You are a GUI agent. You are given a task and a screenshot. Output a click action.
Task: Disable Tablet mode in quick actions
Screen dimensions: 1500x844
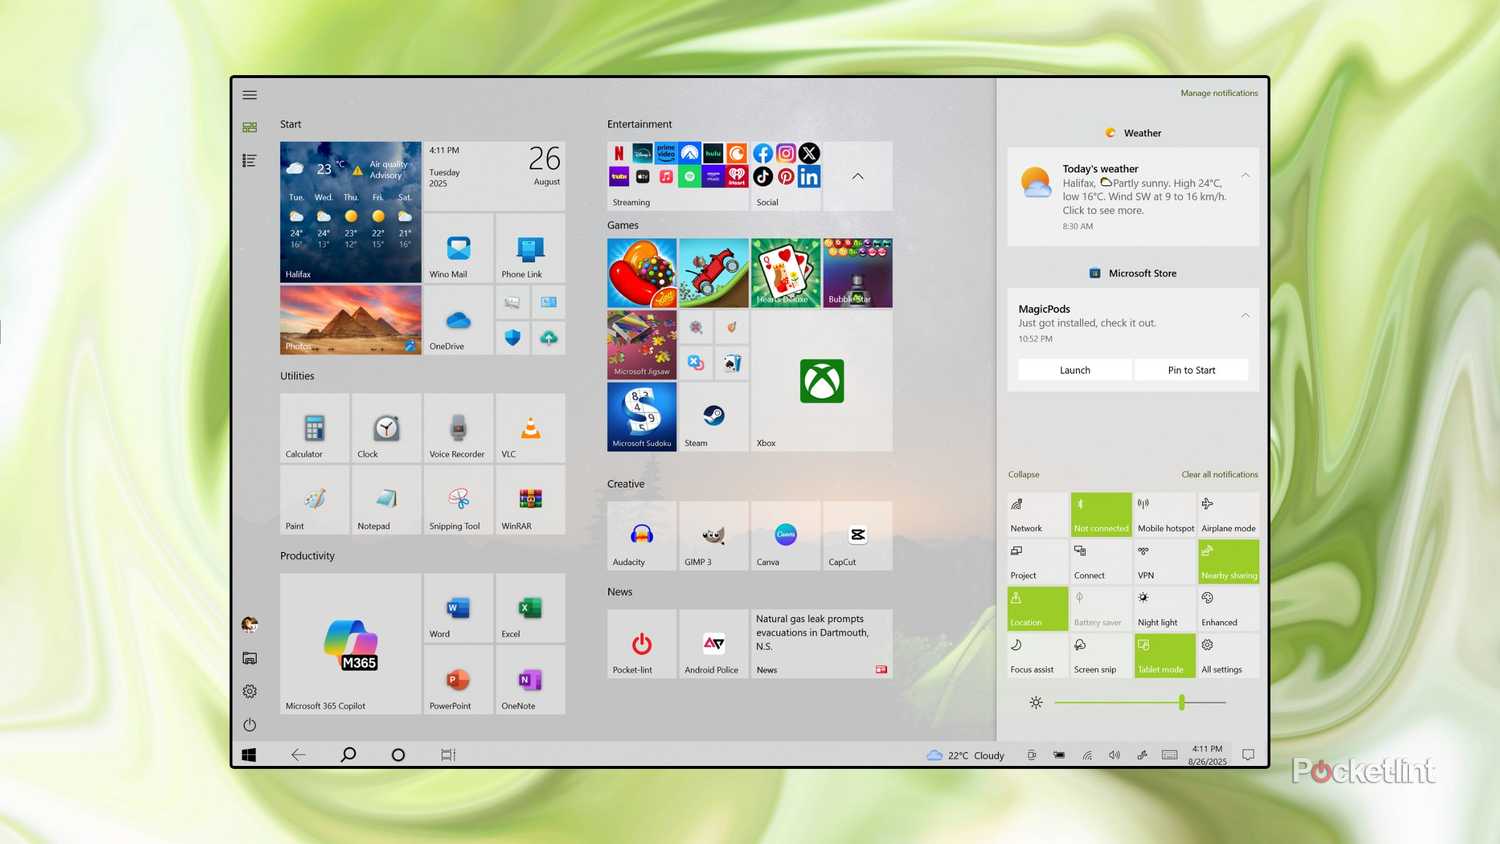1164,655
